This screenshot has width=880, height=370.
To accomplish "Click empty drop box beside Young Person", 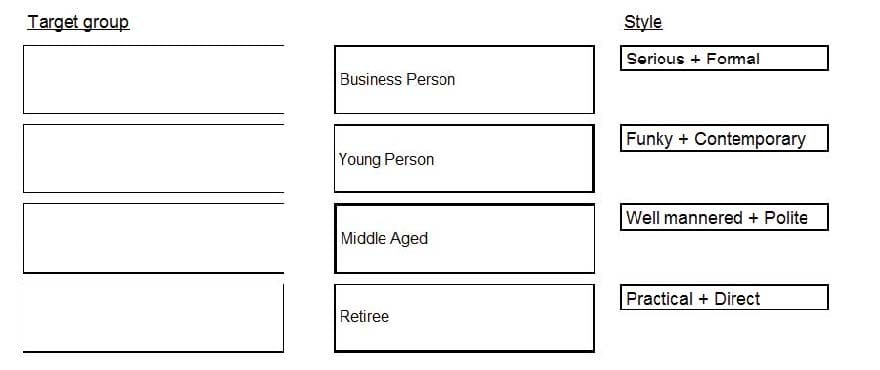I will (153, 159).
